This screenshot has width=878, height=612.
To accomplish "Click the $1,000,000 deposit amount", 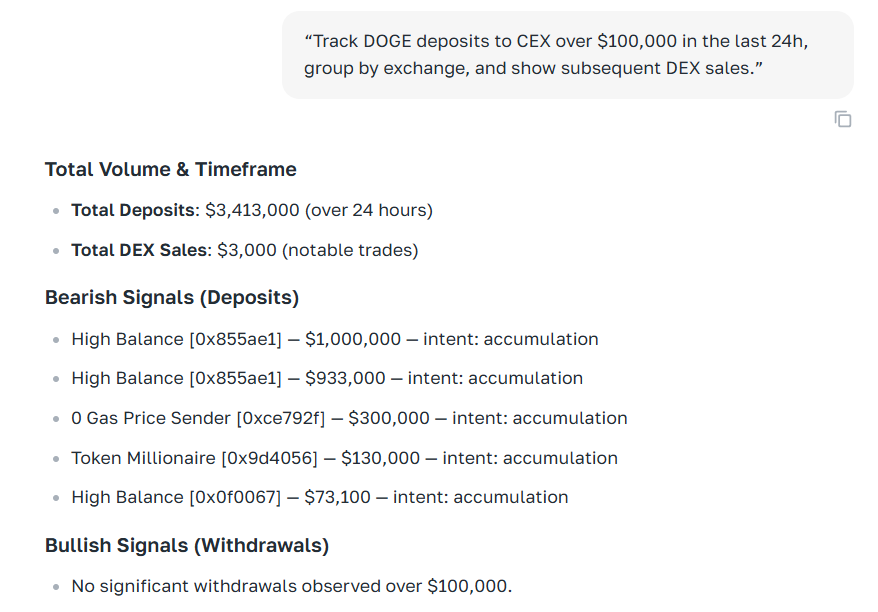I will (x=353, y=339).
